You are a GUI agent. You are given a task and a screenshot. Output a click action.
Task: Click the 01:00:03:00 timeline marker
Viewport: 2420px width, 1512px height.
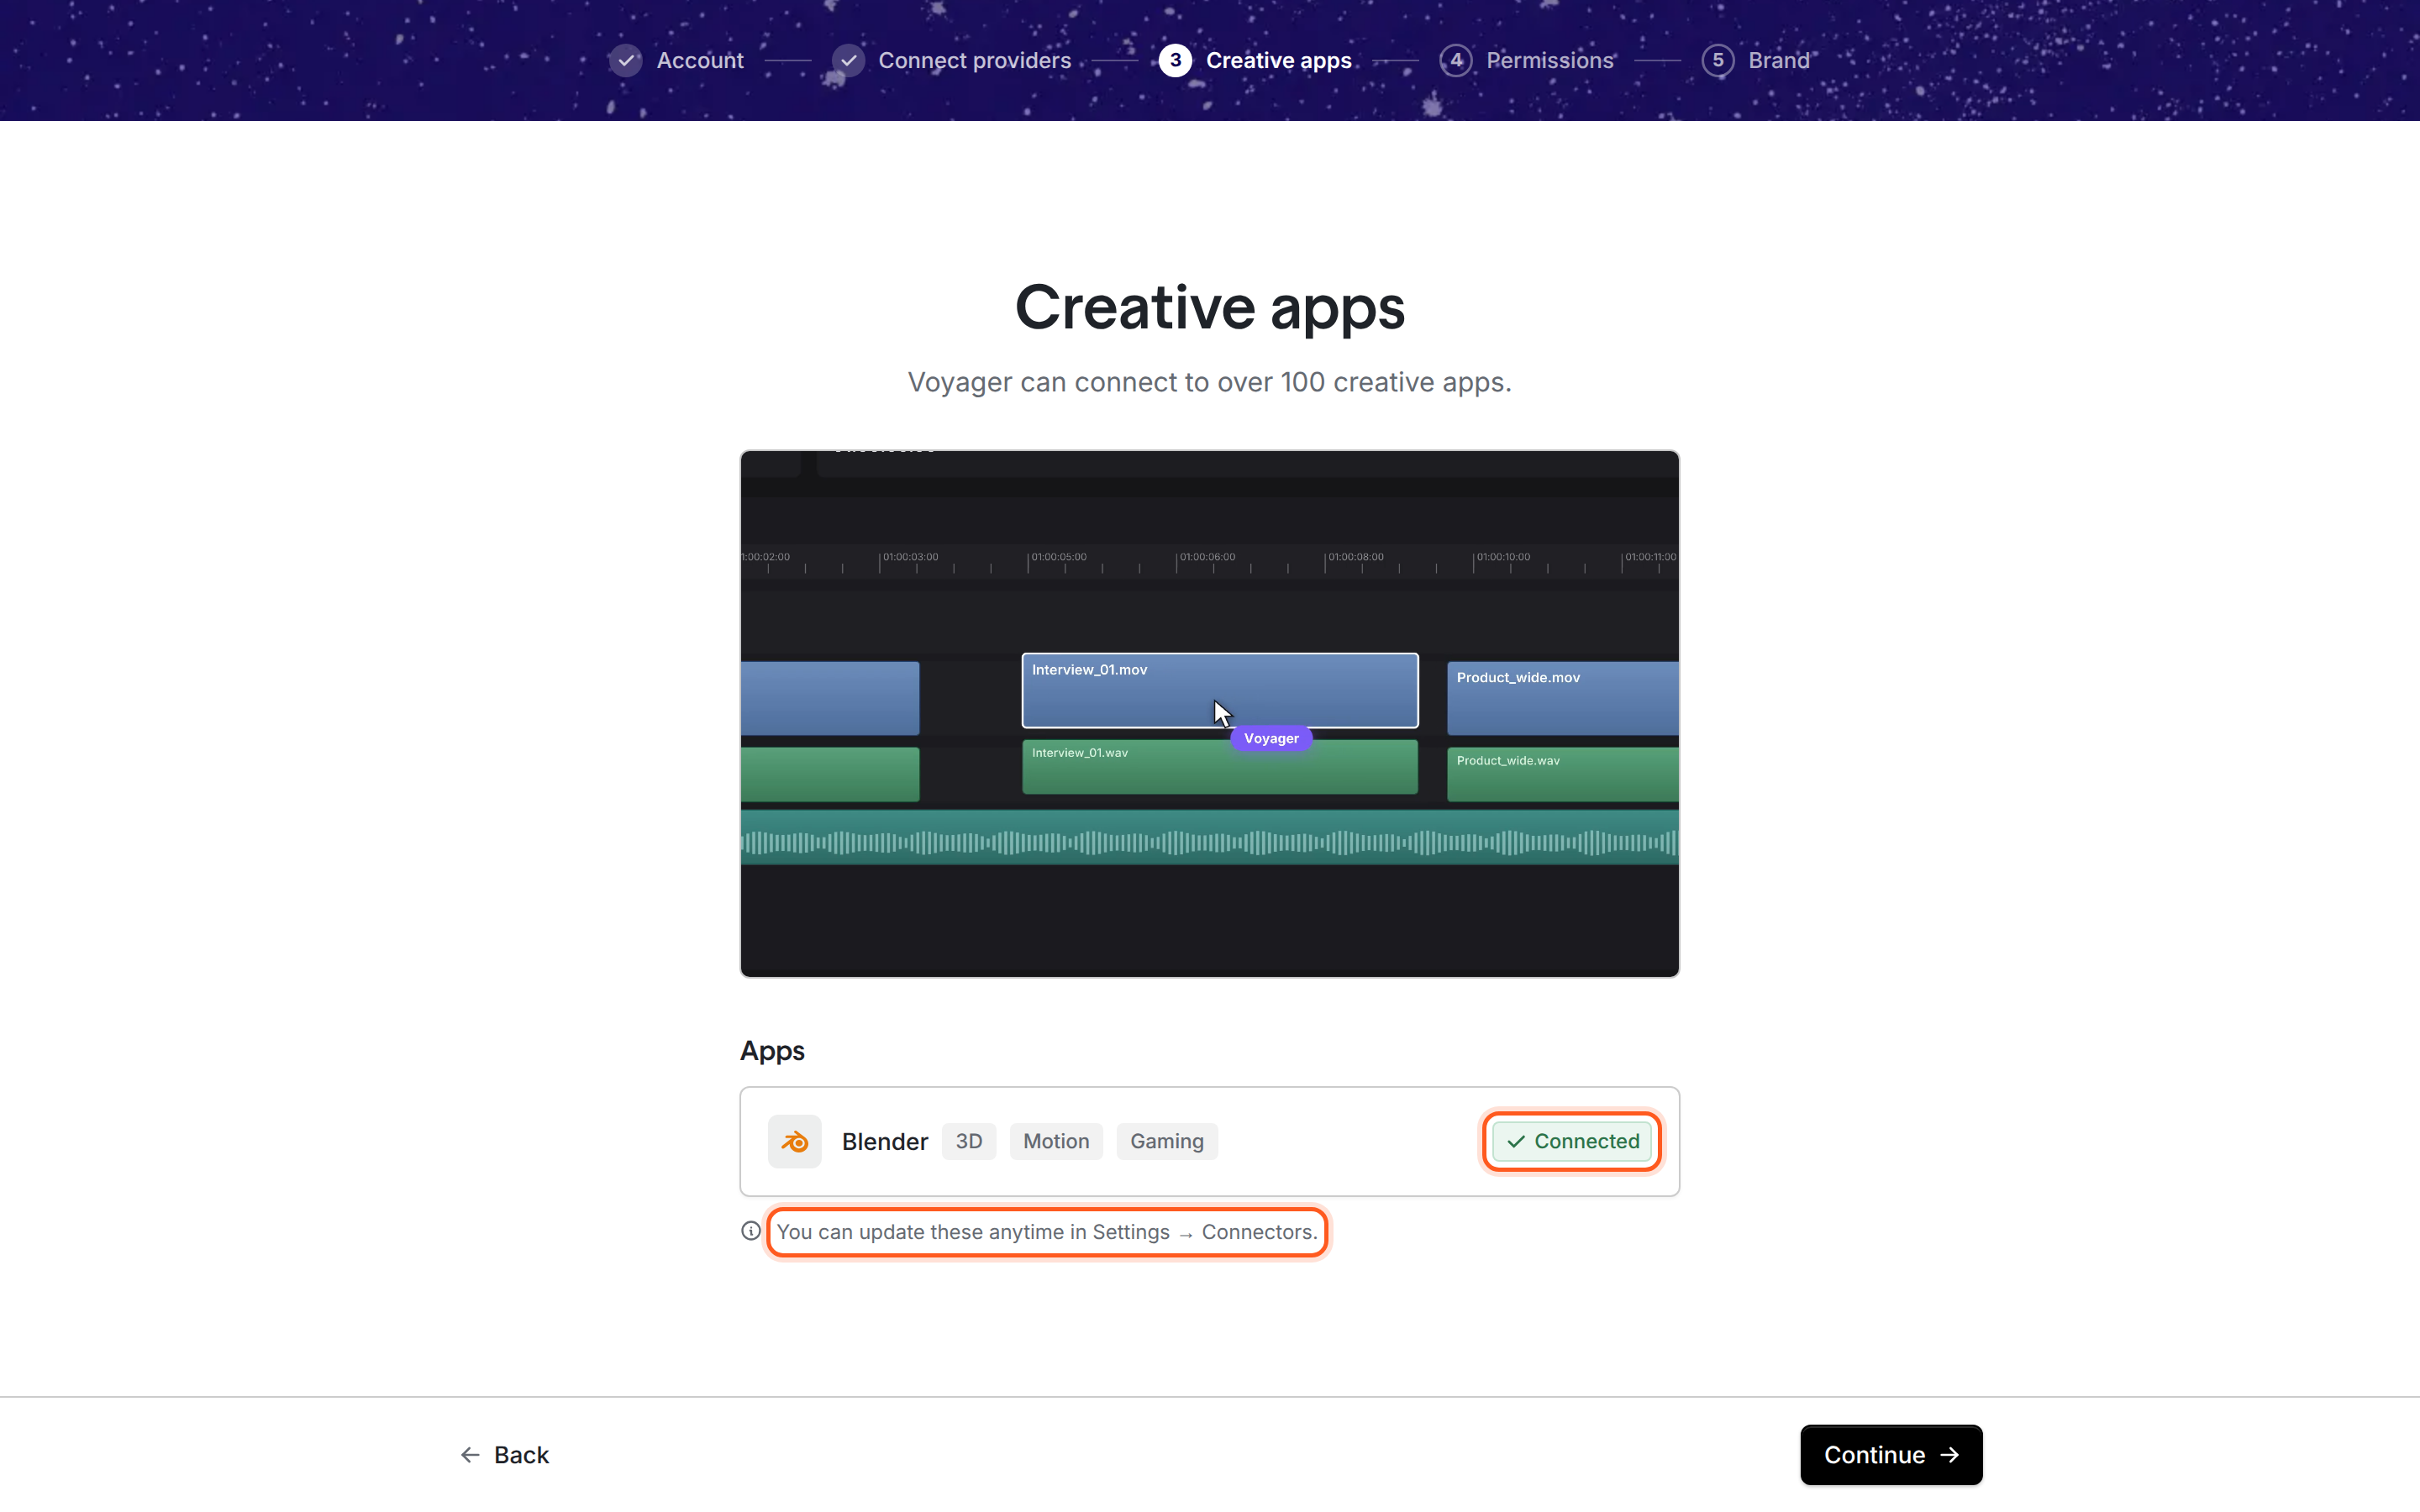tap(910, 557)
